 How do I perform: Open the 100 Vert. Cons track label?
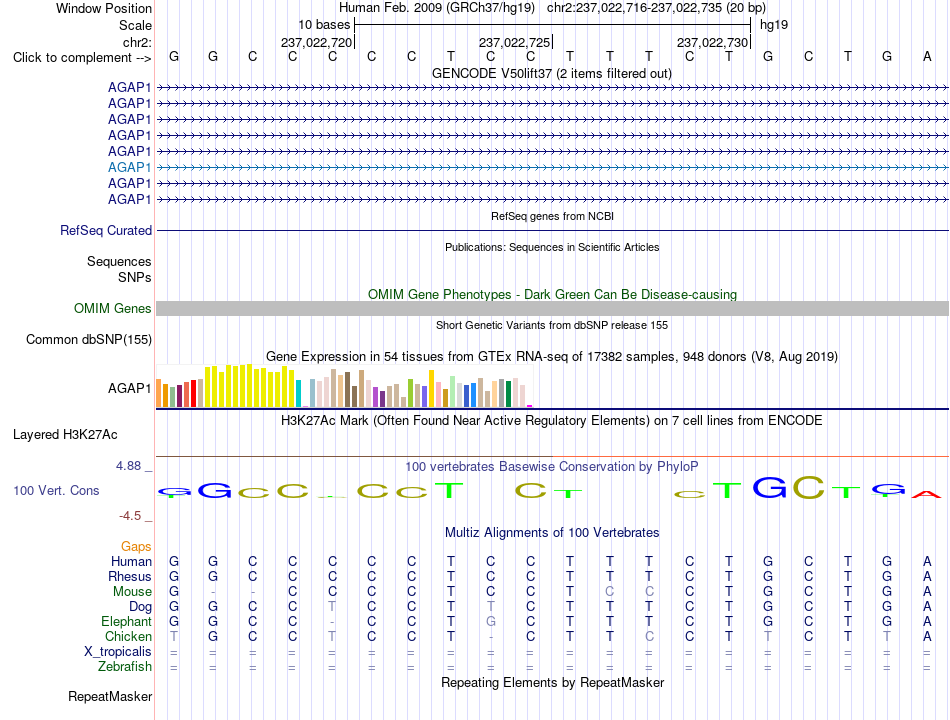[56, 490]
